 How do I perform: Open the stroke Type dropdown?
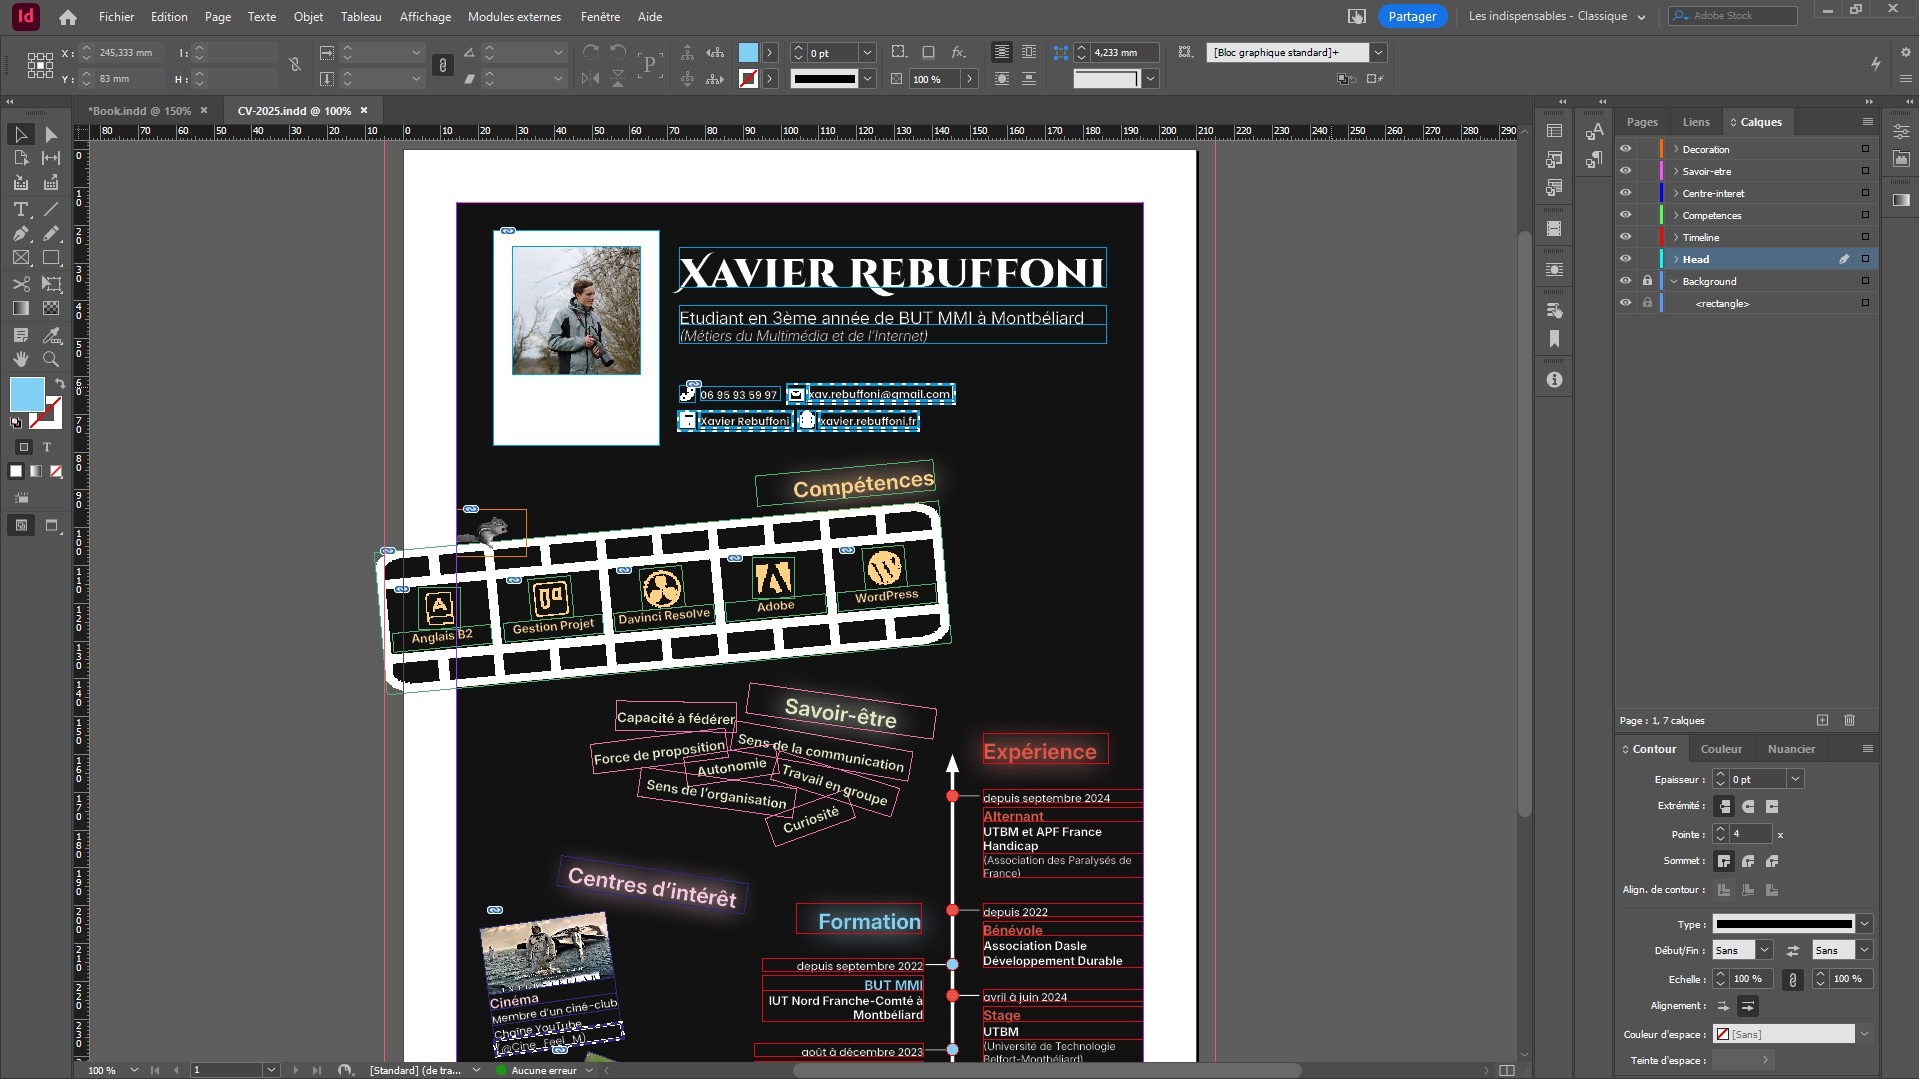coord(1864,924)
